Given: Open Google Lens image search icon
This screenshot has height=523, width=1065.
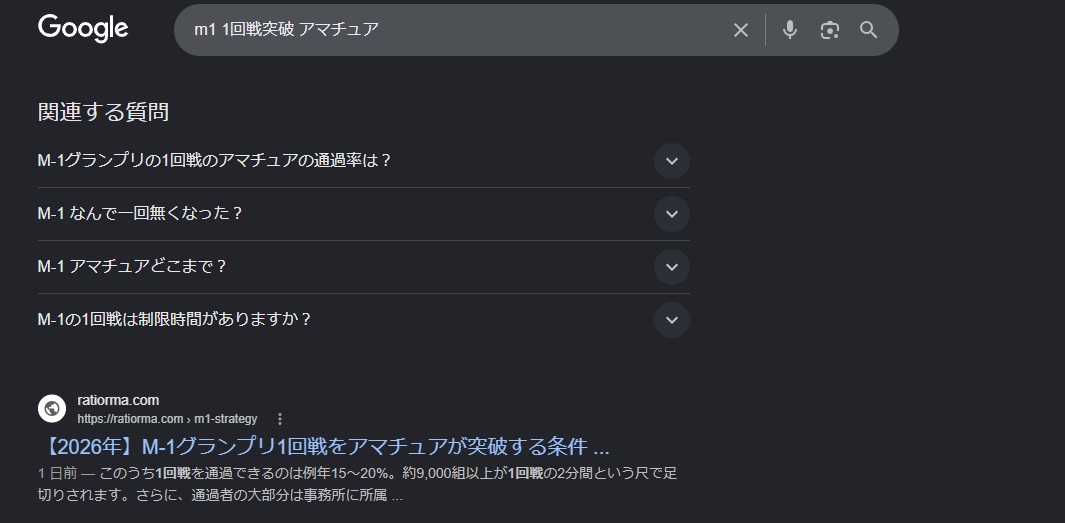Looking at the screenshot, I should [x=829, y=30].
